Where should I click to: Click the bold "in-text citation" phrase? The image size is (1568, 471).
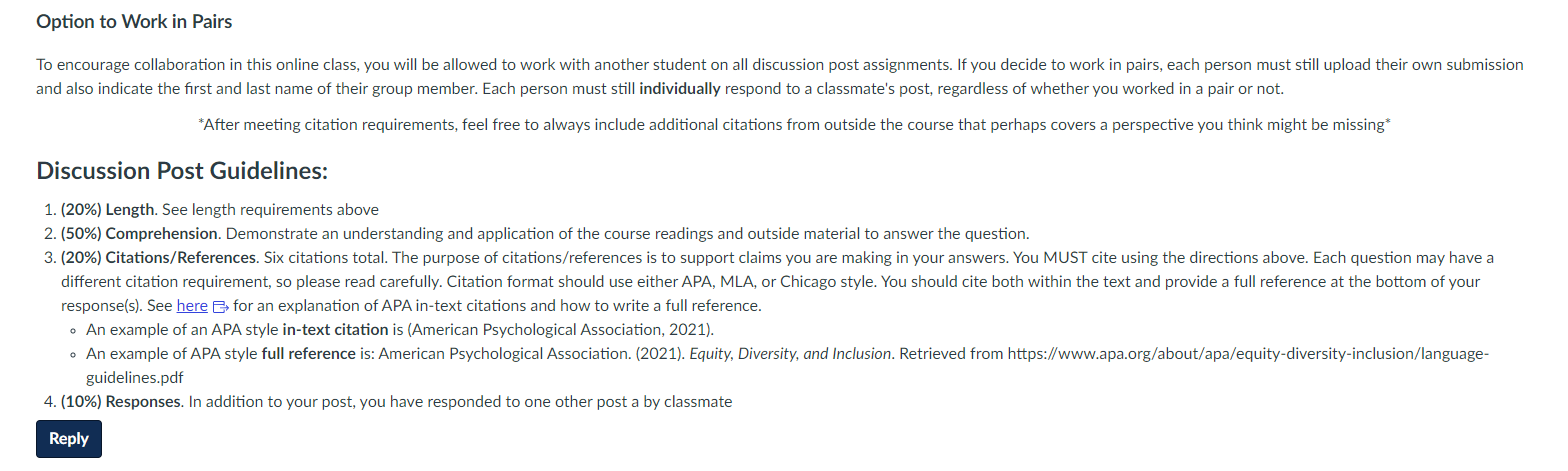pos(336,330)
